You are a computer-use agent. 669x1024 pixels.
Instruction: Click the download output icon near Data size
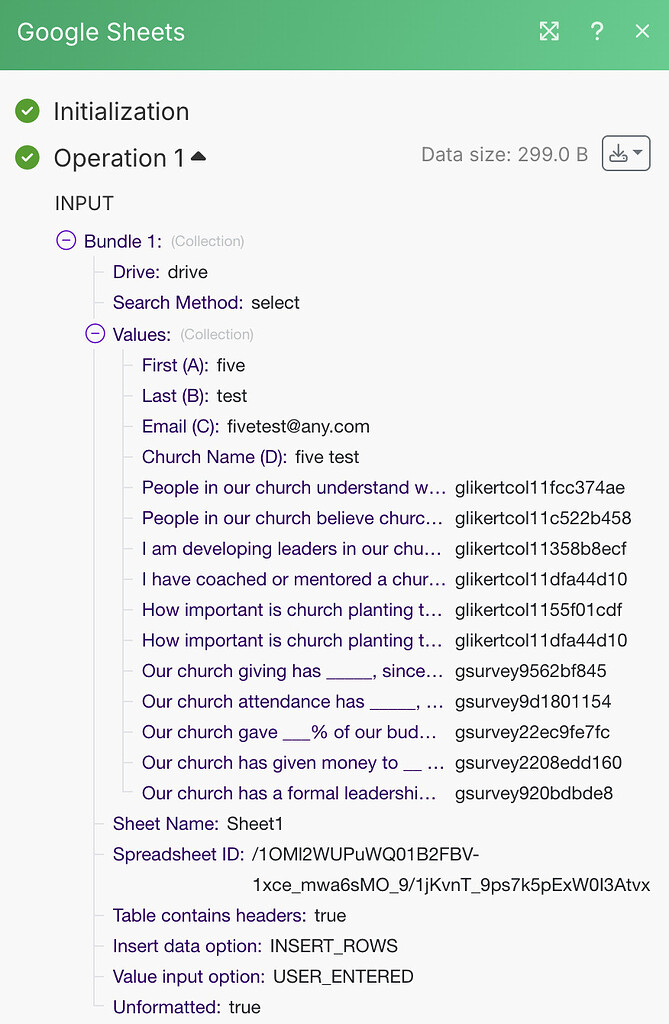pos(620,153)
